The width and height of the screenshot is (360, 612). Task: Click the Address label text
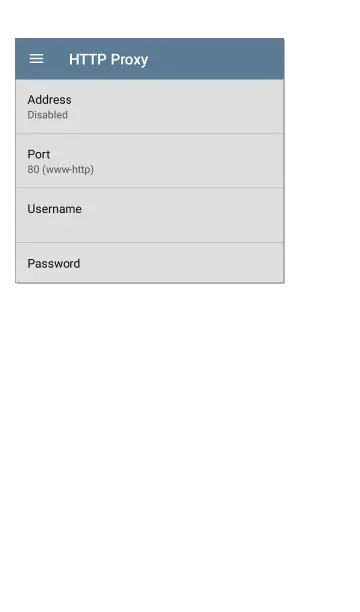point(50,100)
